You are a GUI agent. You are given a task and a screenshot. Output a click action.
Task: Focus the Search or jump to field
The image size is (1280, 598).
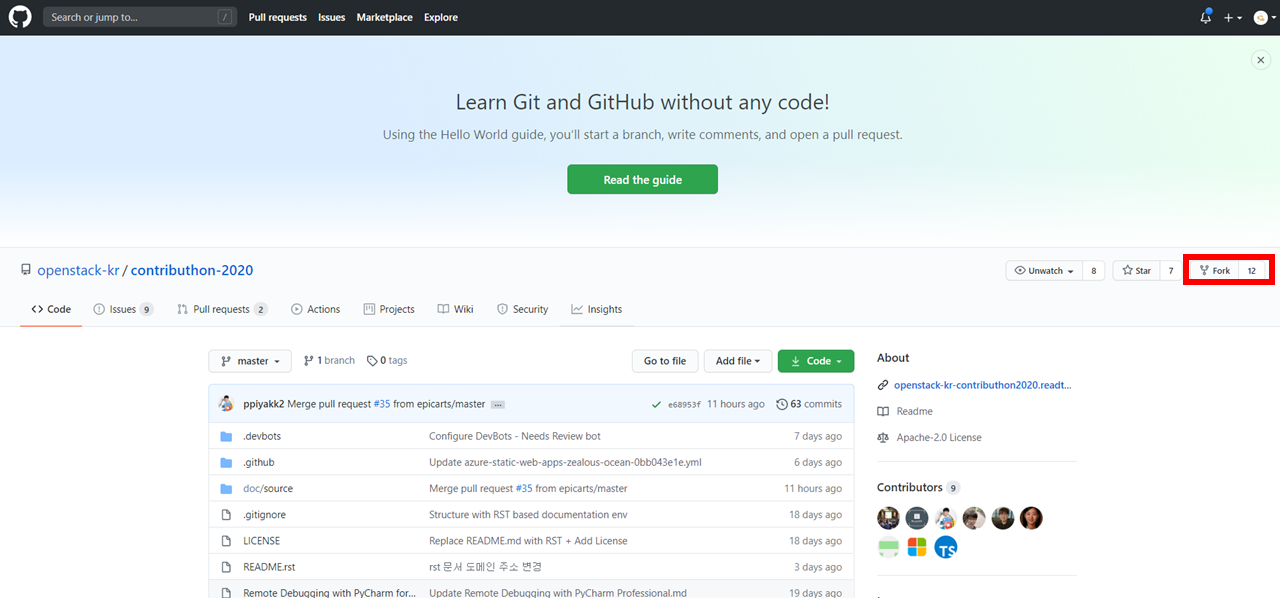140,17
